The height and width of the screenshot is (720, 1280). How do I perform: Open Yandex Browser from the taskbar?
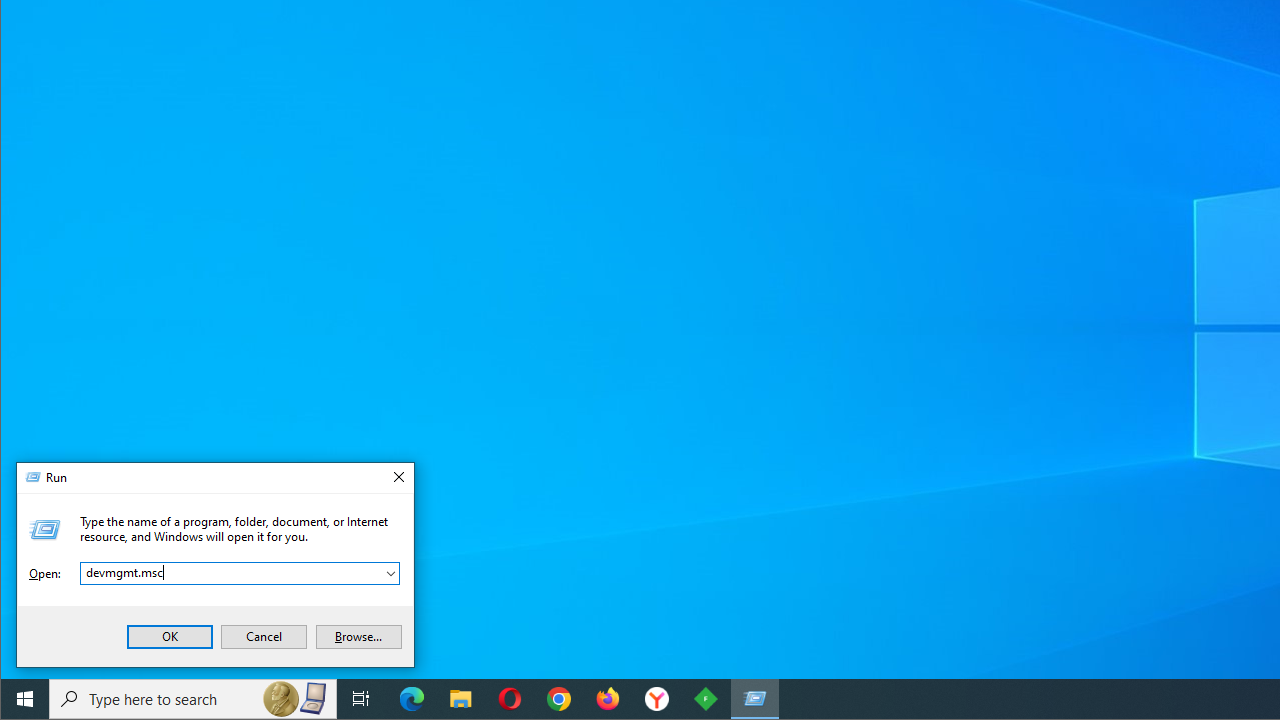657,699
